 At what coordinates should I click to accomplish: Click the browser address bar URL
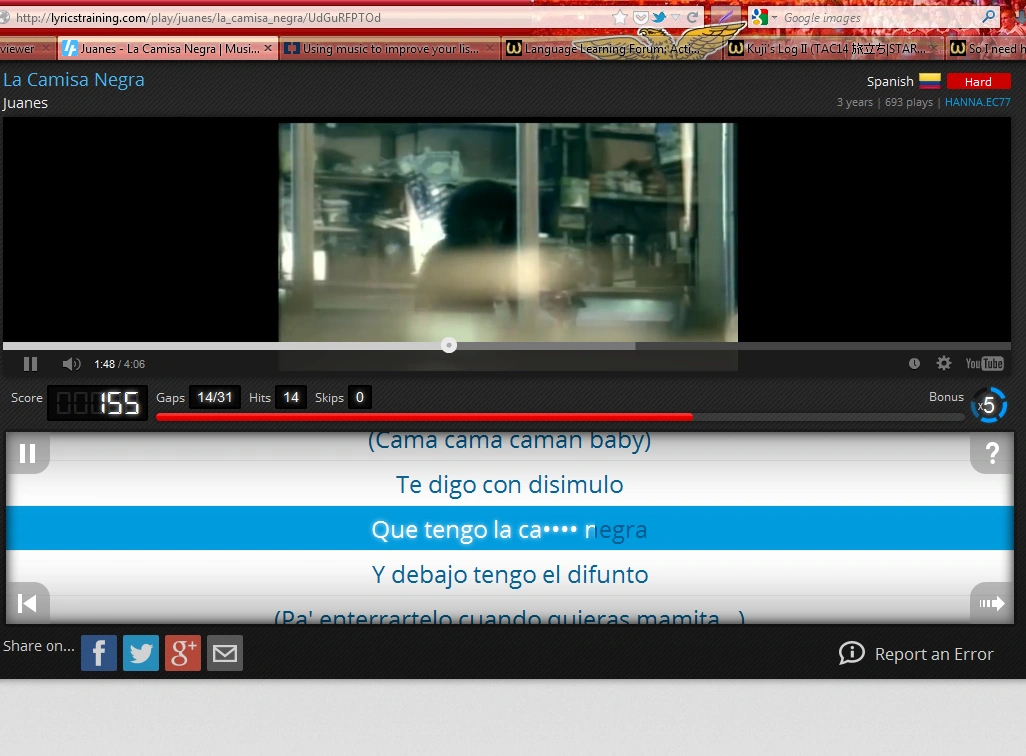(x=198, y=18)
